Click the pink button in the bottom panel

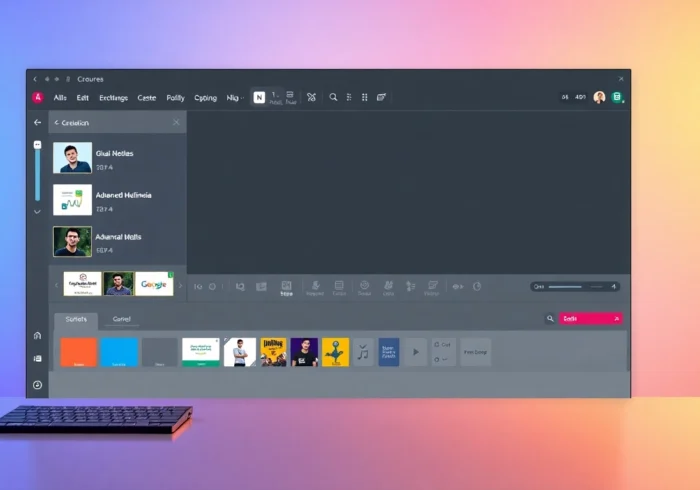591,319
